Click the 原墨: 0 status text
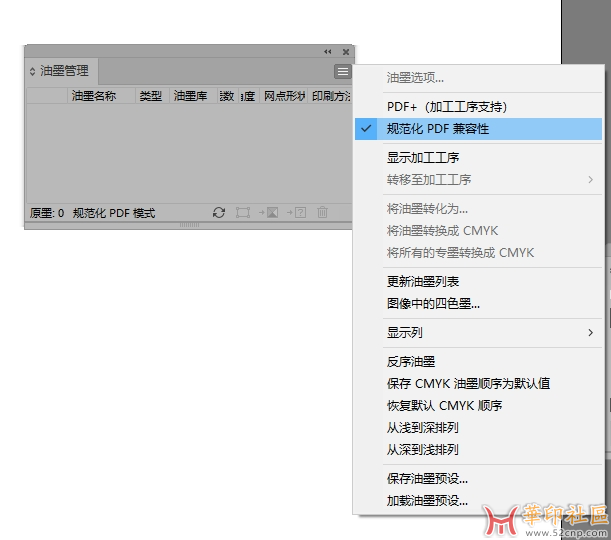Screen dimensions: 611x540 coord(47,213)
